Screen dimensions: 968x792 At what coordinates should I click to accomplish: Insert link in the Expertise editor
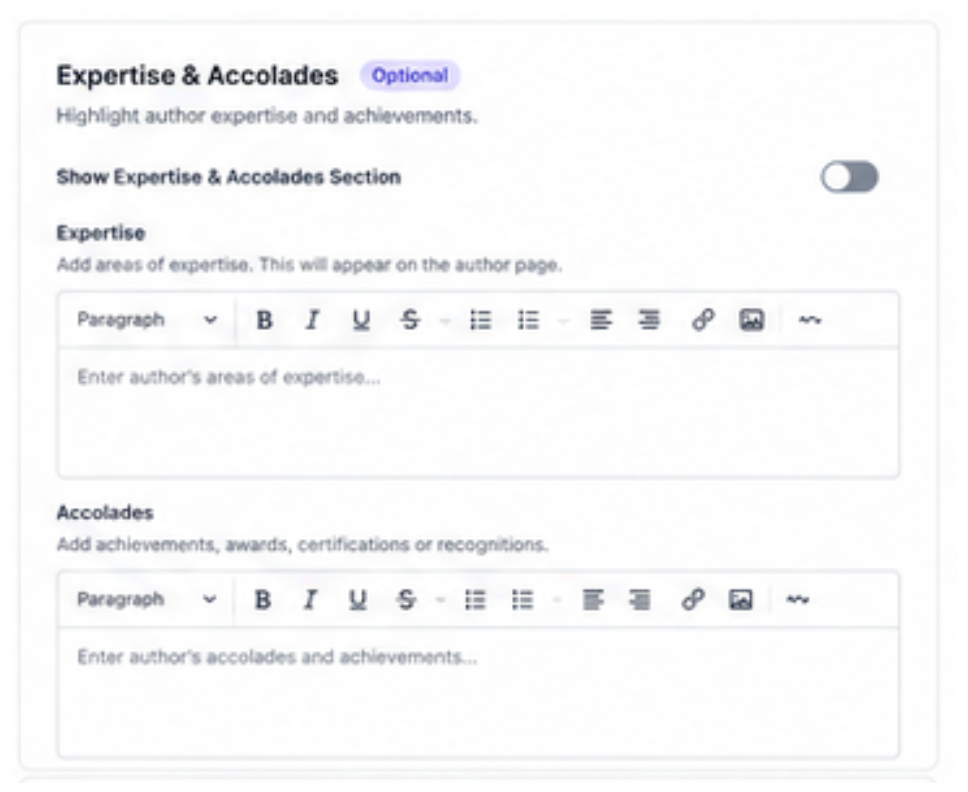703,320
